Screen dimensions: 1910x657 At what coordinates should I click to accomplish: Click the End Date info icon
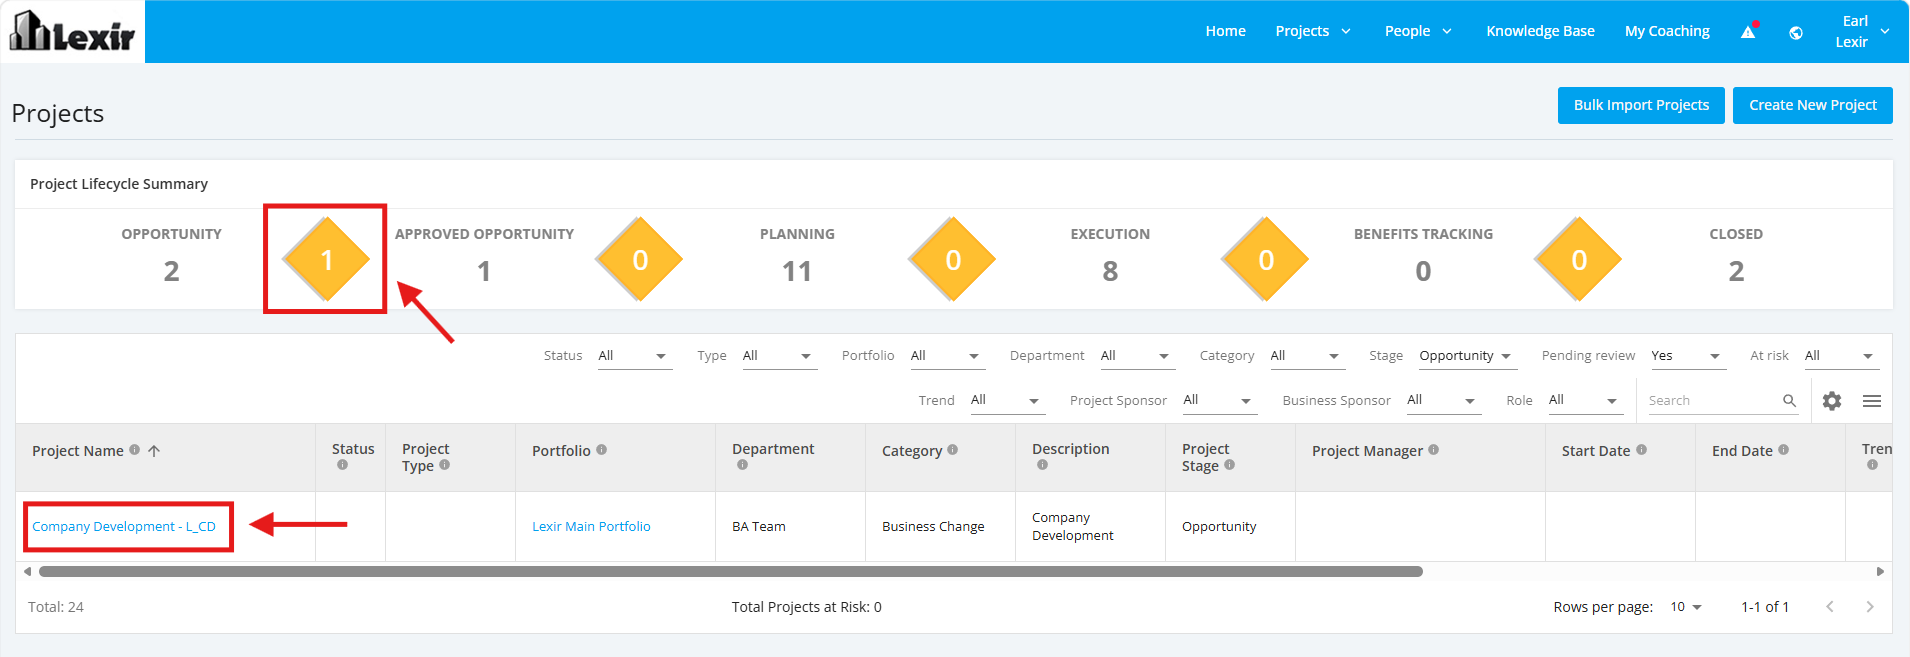1783,450
